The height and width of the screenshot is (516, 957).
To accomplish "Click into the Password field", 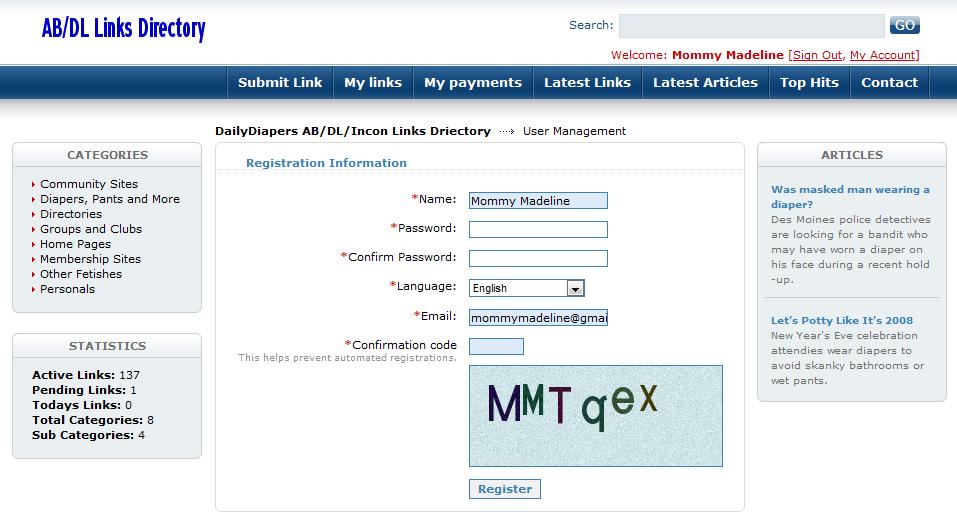I will 538,230.
